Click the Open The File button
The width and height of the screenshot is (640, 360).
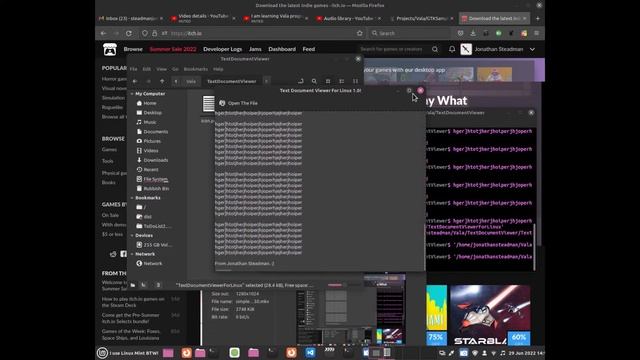click(x=238, y=103)
